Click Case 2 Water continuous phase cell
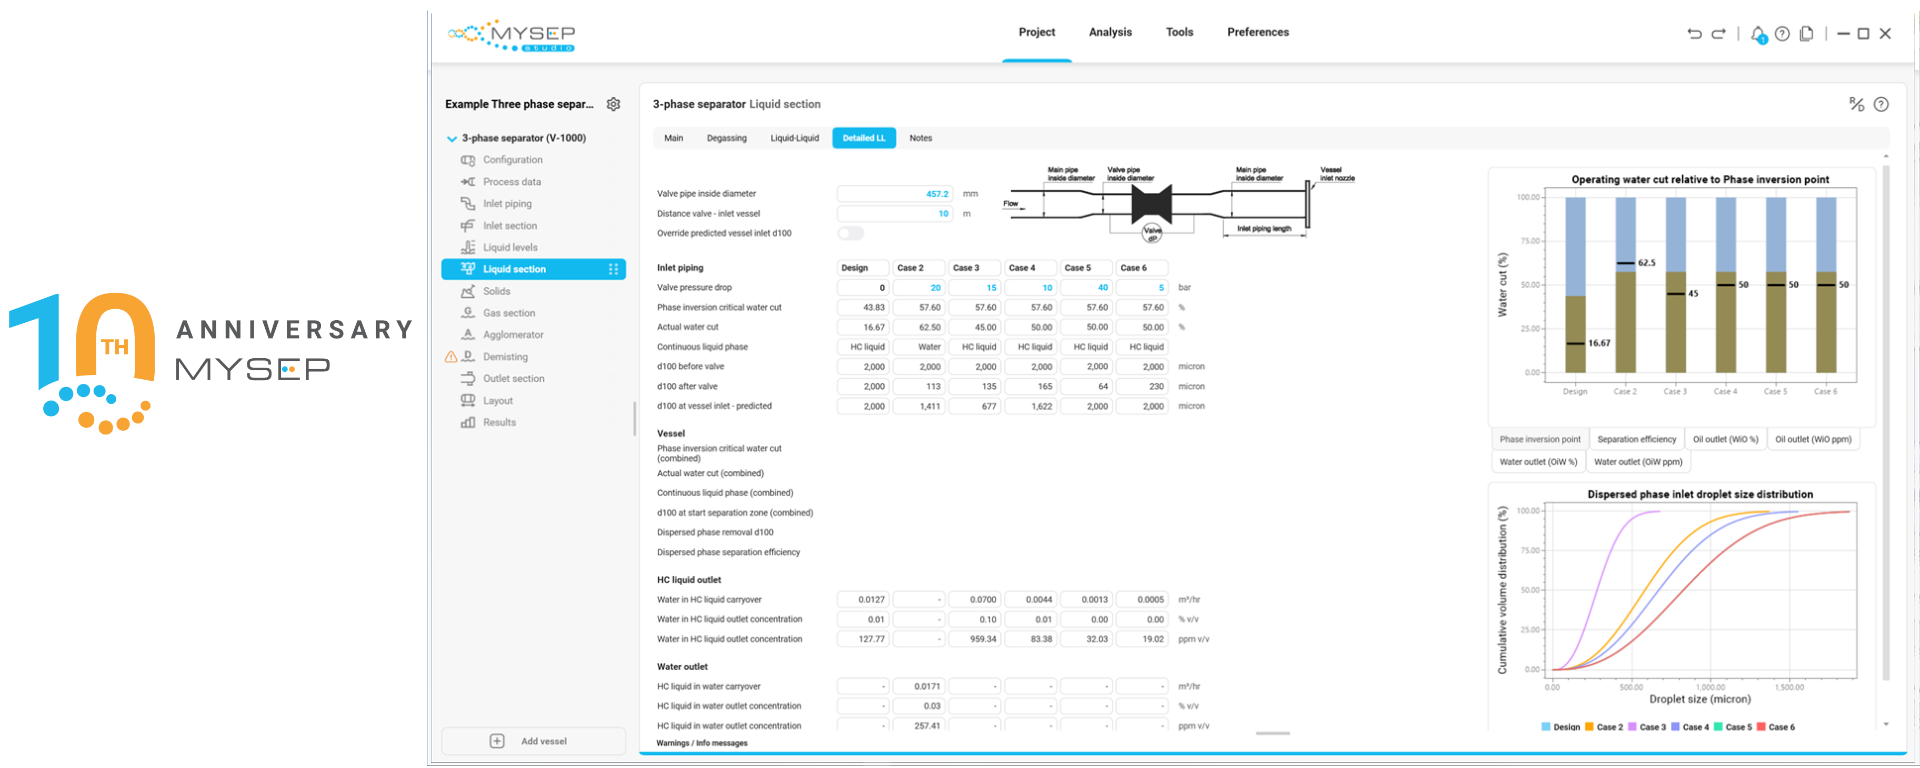The height and width of the screenshot is (768, 1920). click(918, 347)
